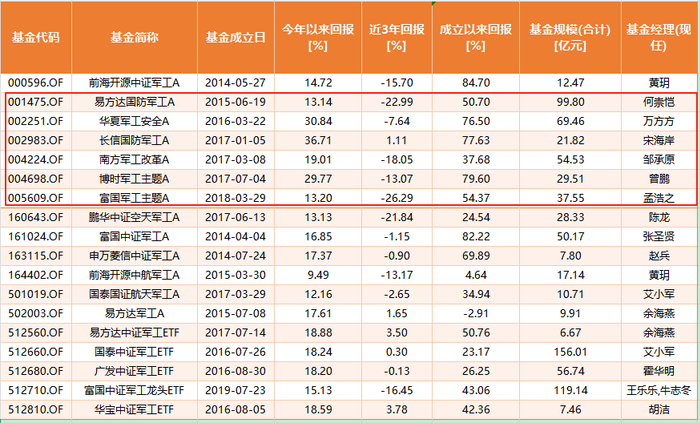Click fund name 易方达国防军工A
700x423 pixels.
pos(134,102)
